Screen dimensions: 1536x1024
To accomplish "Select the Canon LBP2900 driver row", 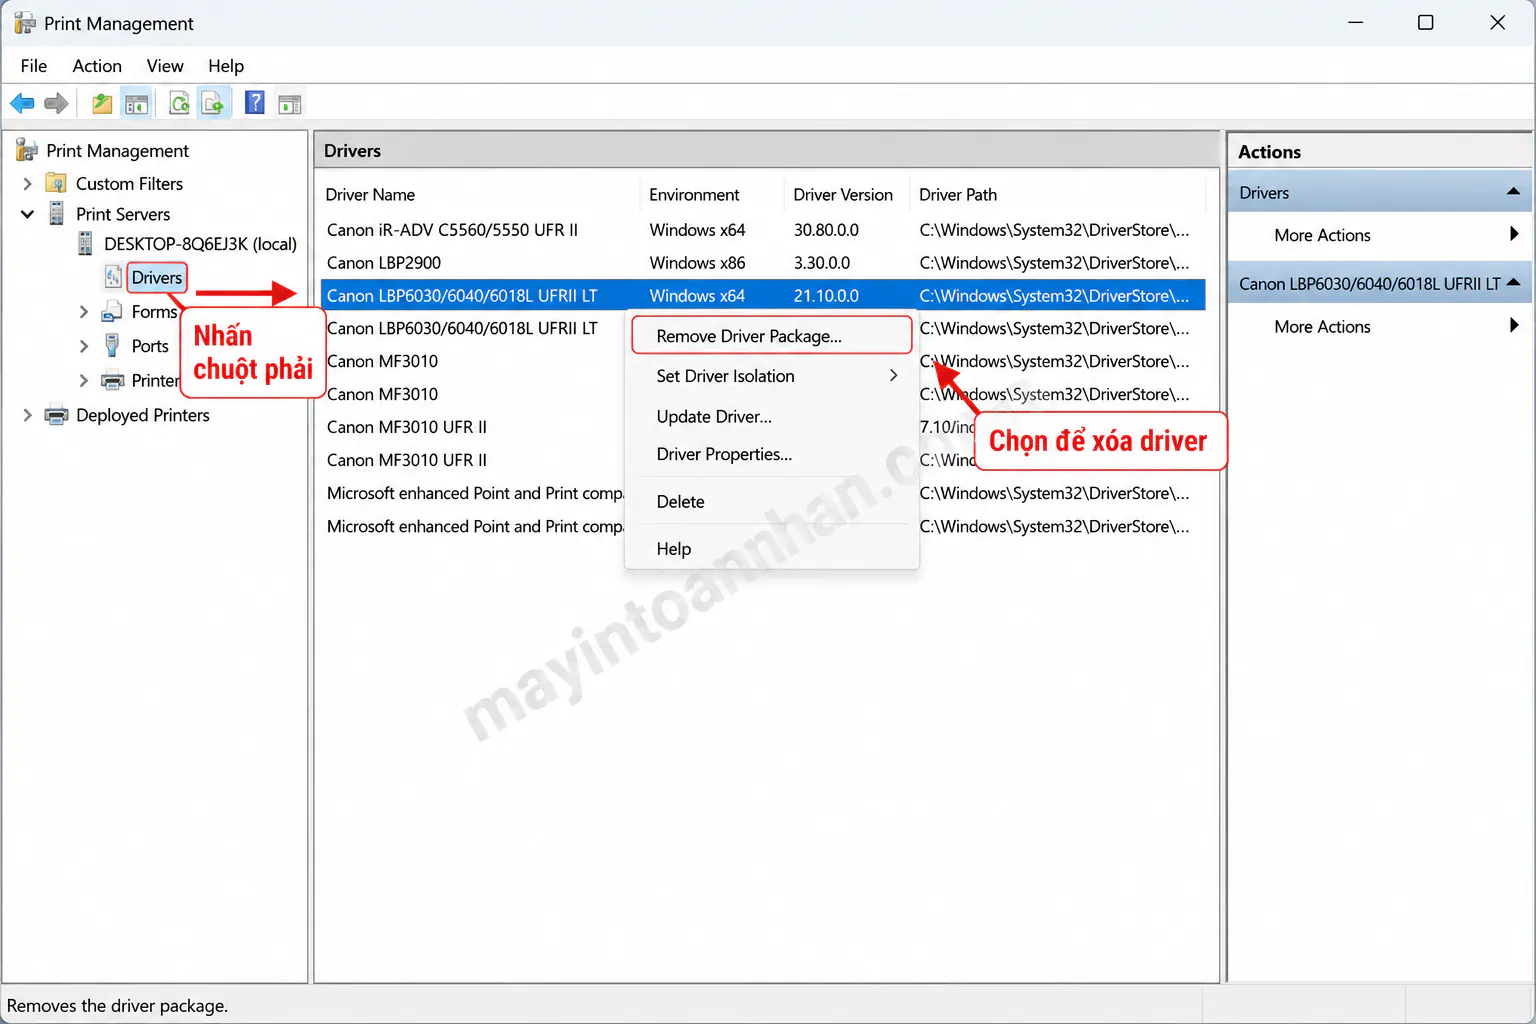I will click(762, 263).
